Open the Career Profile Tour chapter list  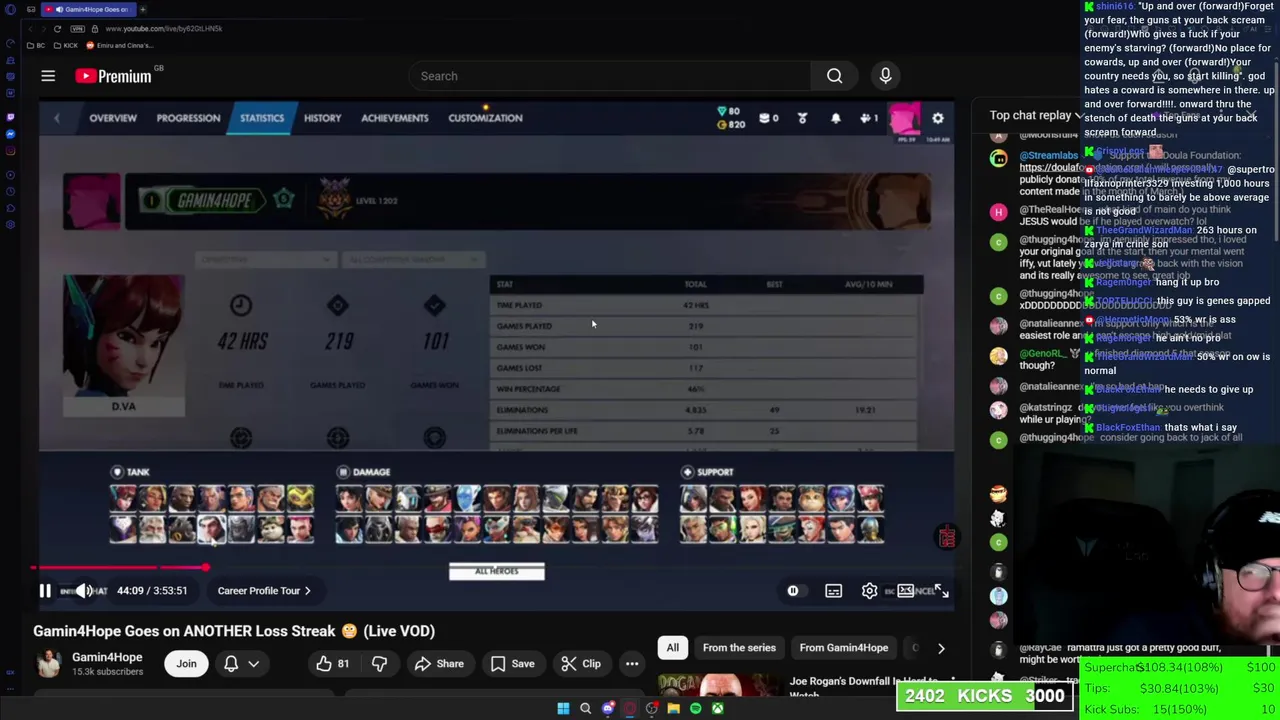coord(264,591)
